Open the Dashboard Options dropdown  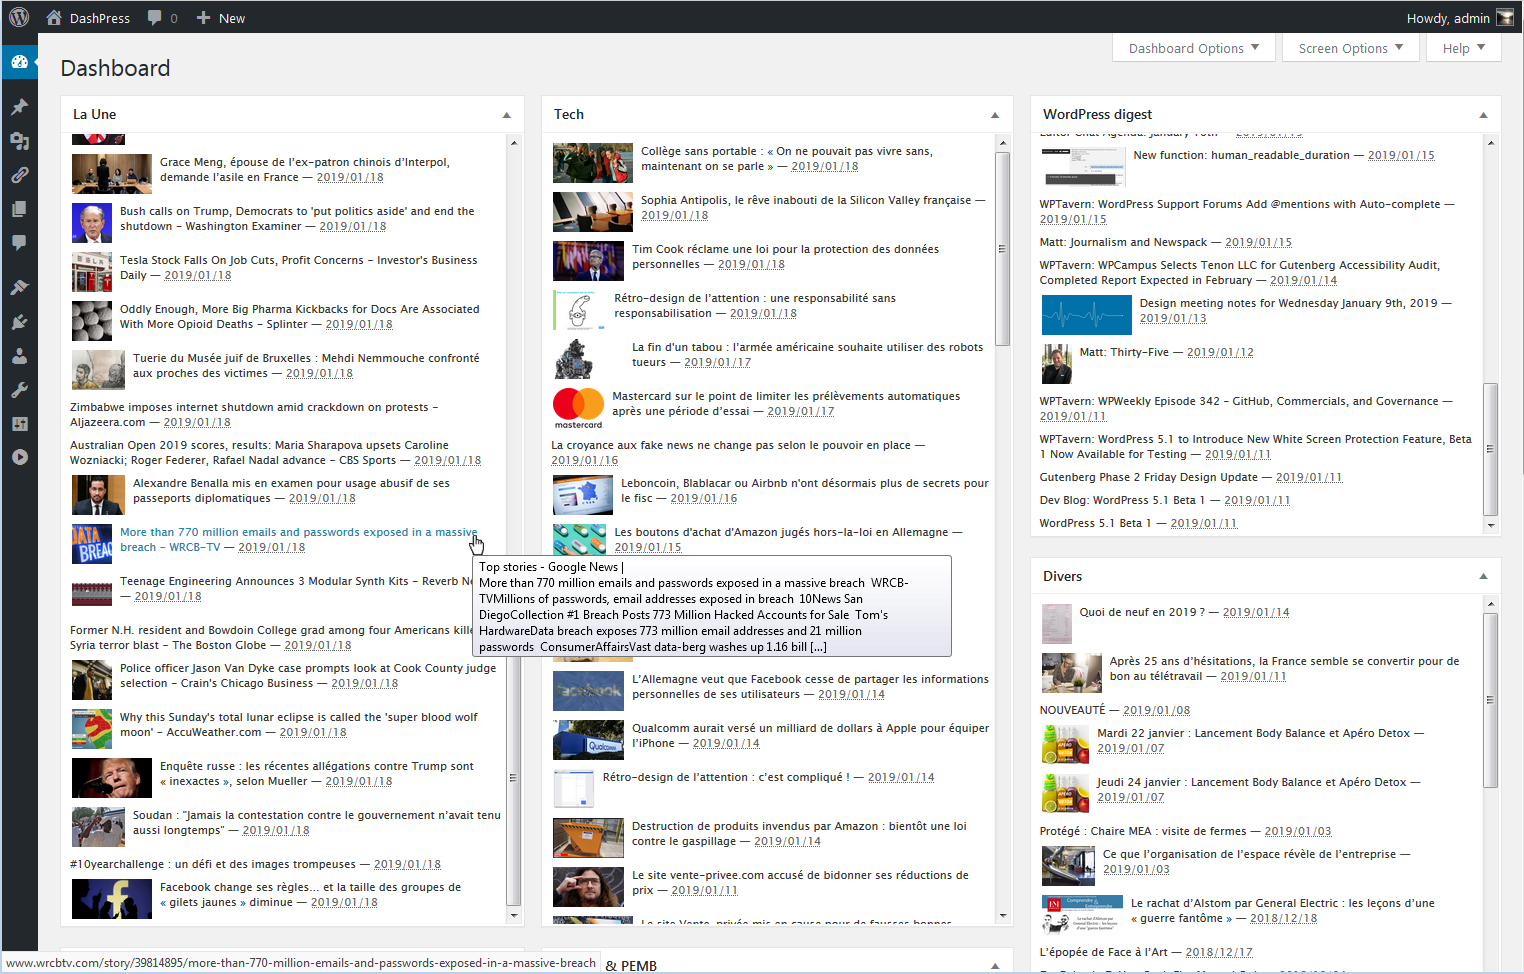[1193, 48]
